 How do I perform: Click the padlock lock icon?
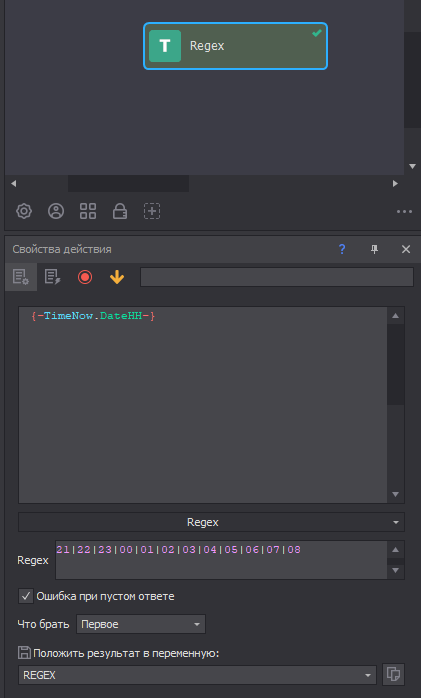coord(120,211)
